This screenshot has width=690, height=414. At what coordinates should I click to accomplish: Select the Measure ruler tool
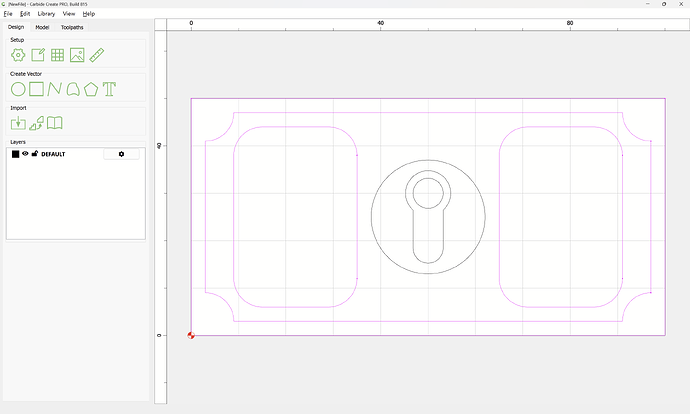97,55
